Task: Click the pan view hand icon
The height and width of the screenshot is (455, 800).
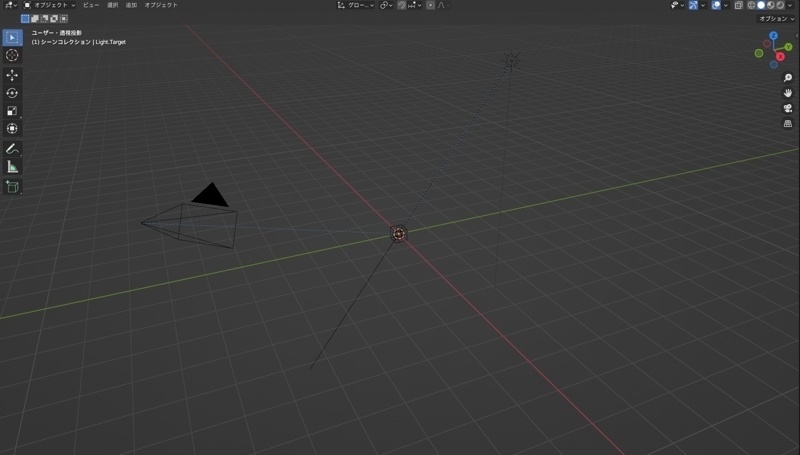Action: [x=788, y=93]
